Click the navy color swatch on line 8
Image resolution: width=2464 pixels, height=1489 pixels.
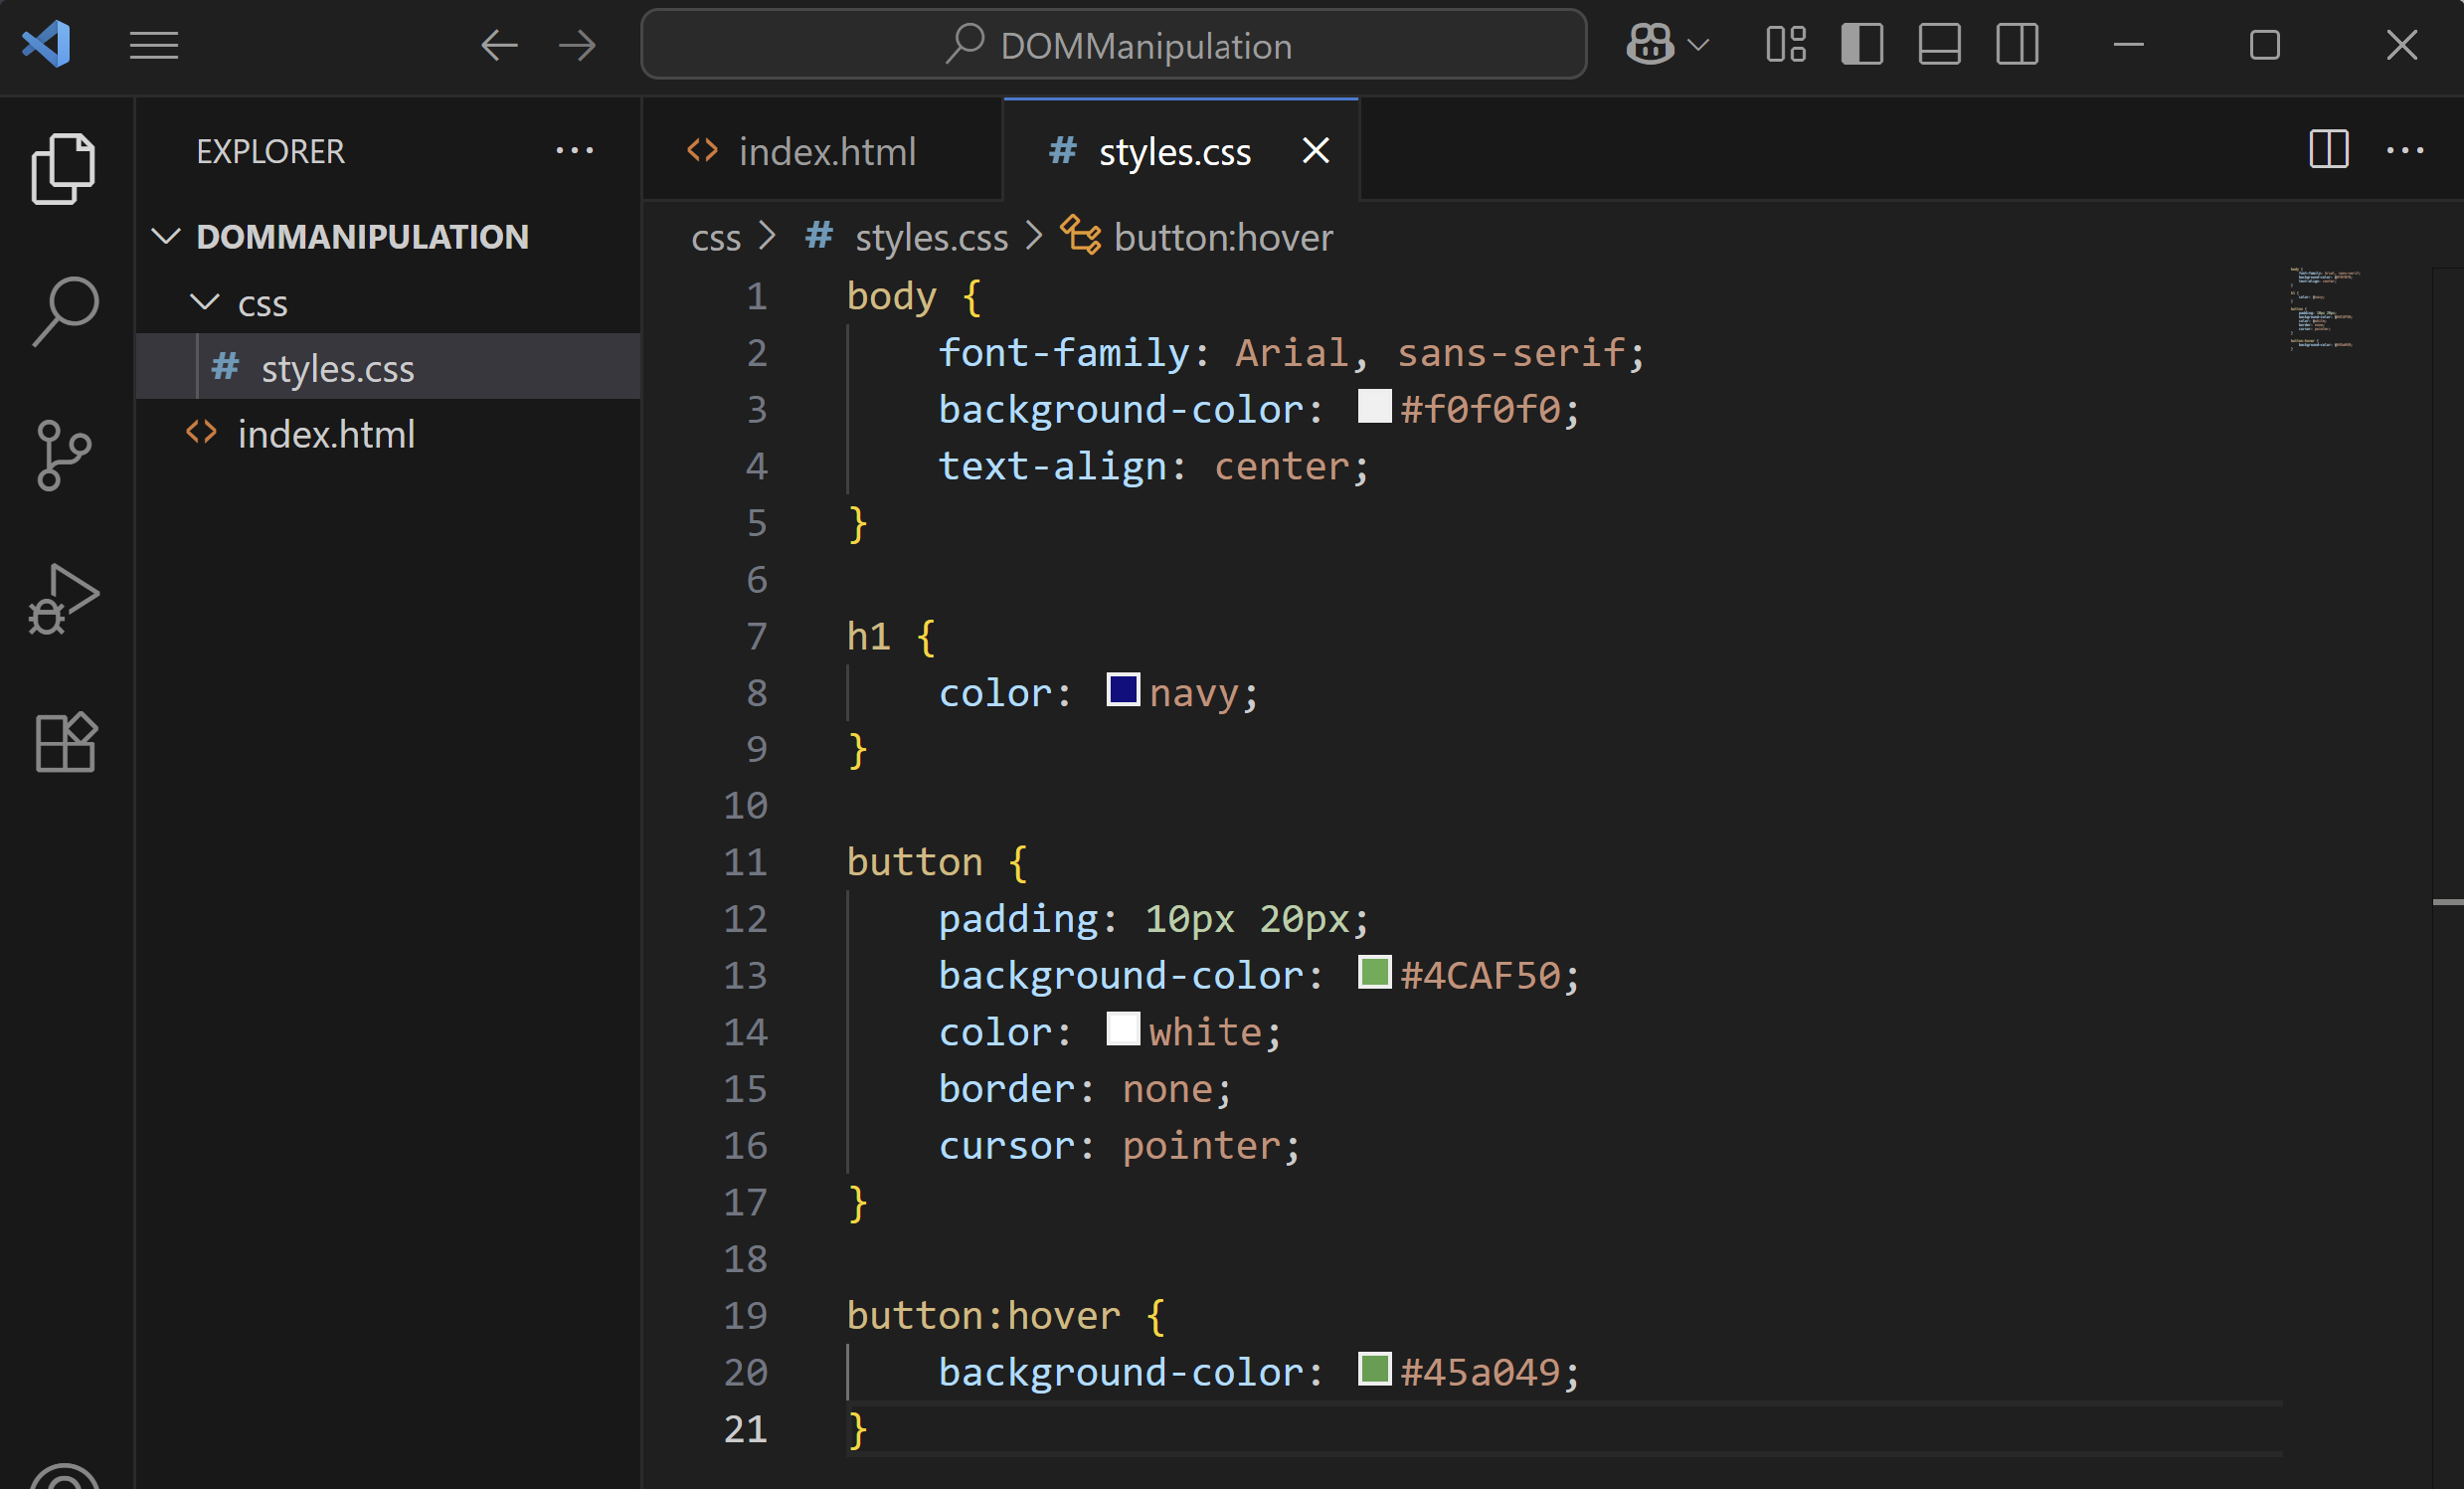[1123, 690]
